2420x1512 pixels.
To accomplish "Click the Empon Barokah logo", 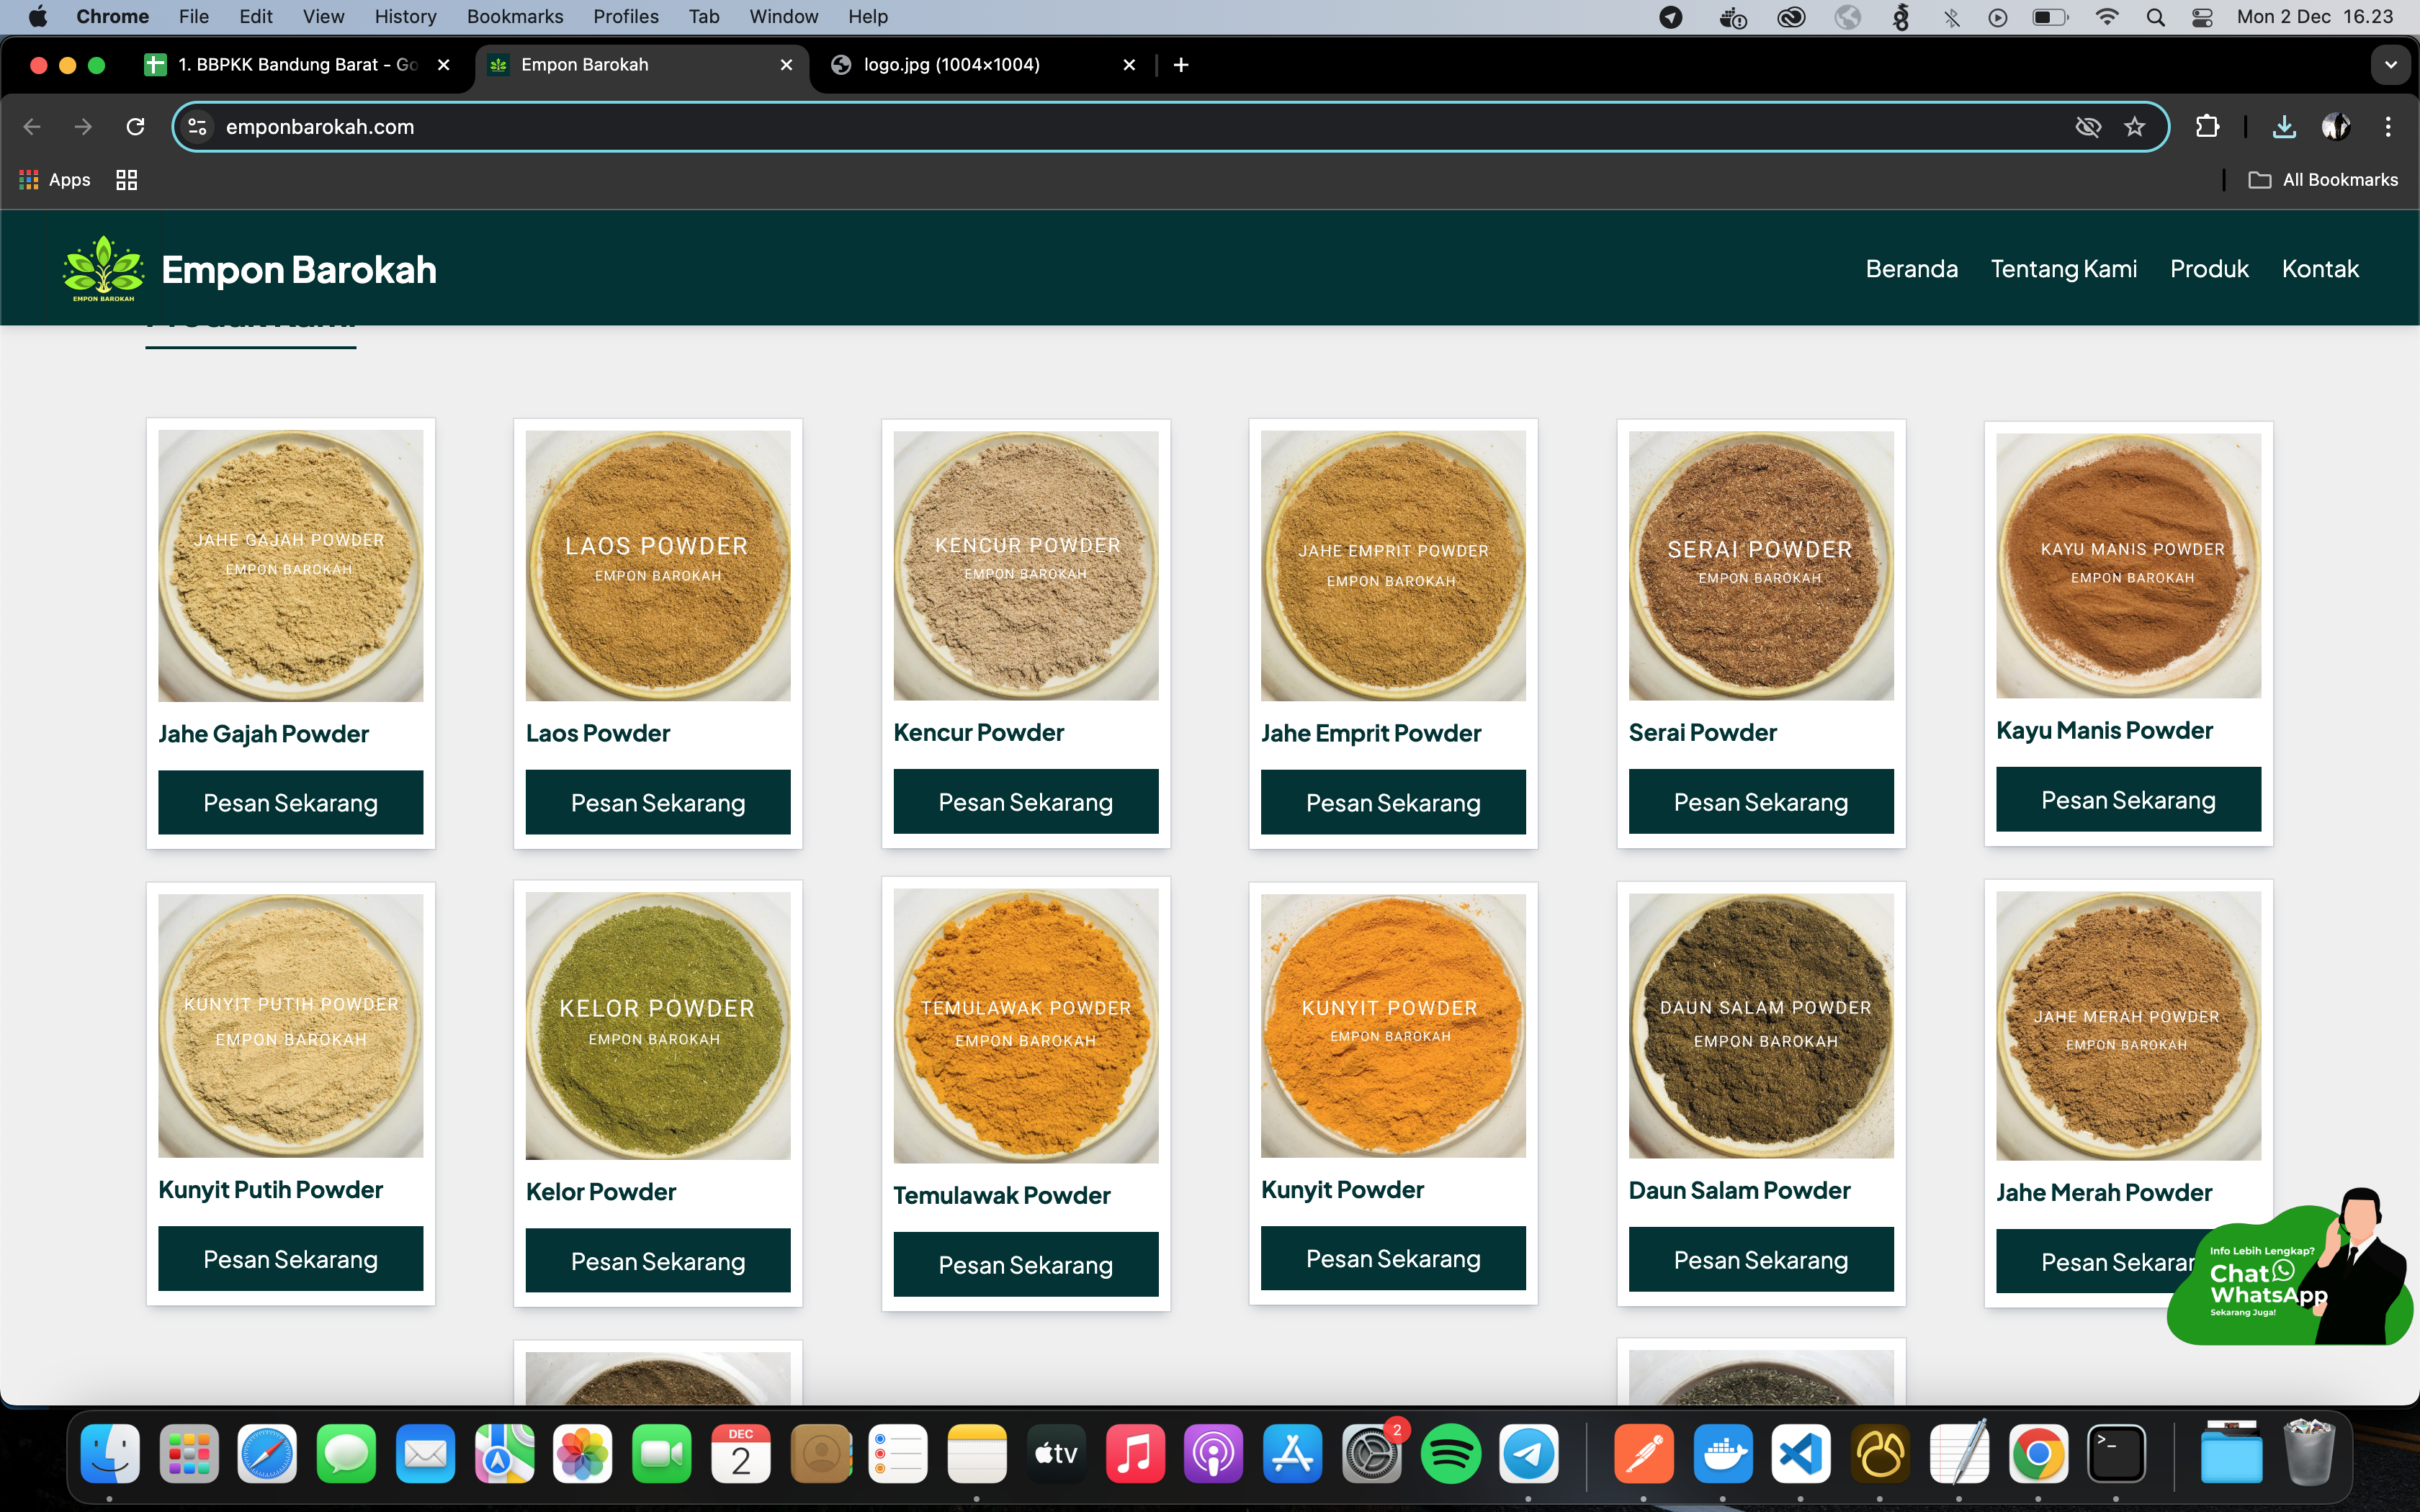I will point(103,269).
